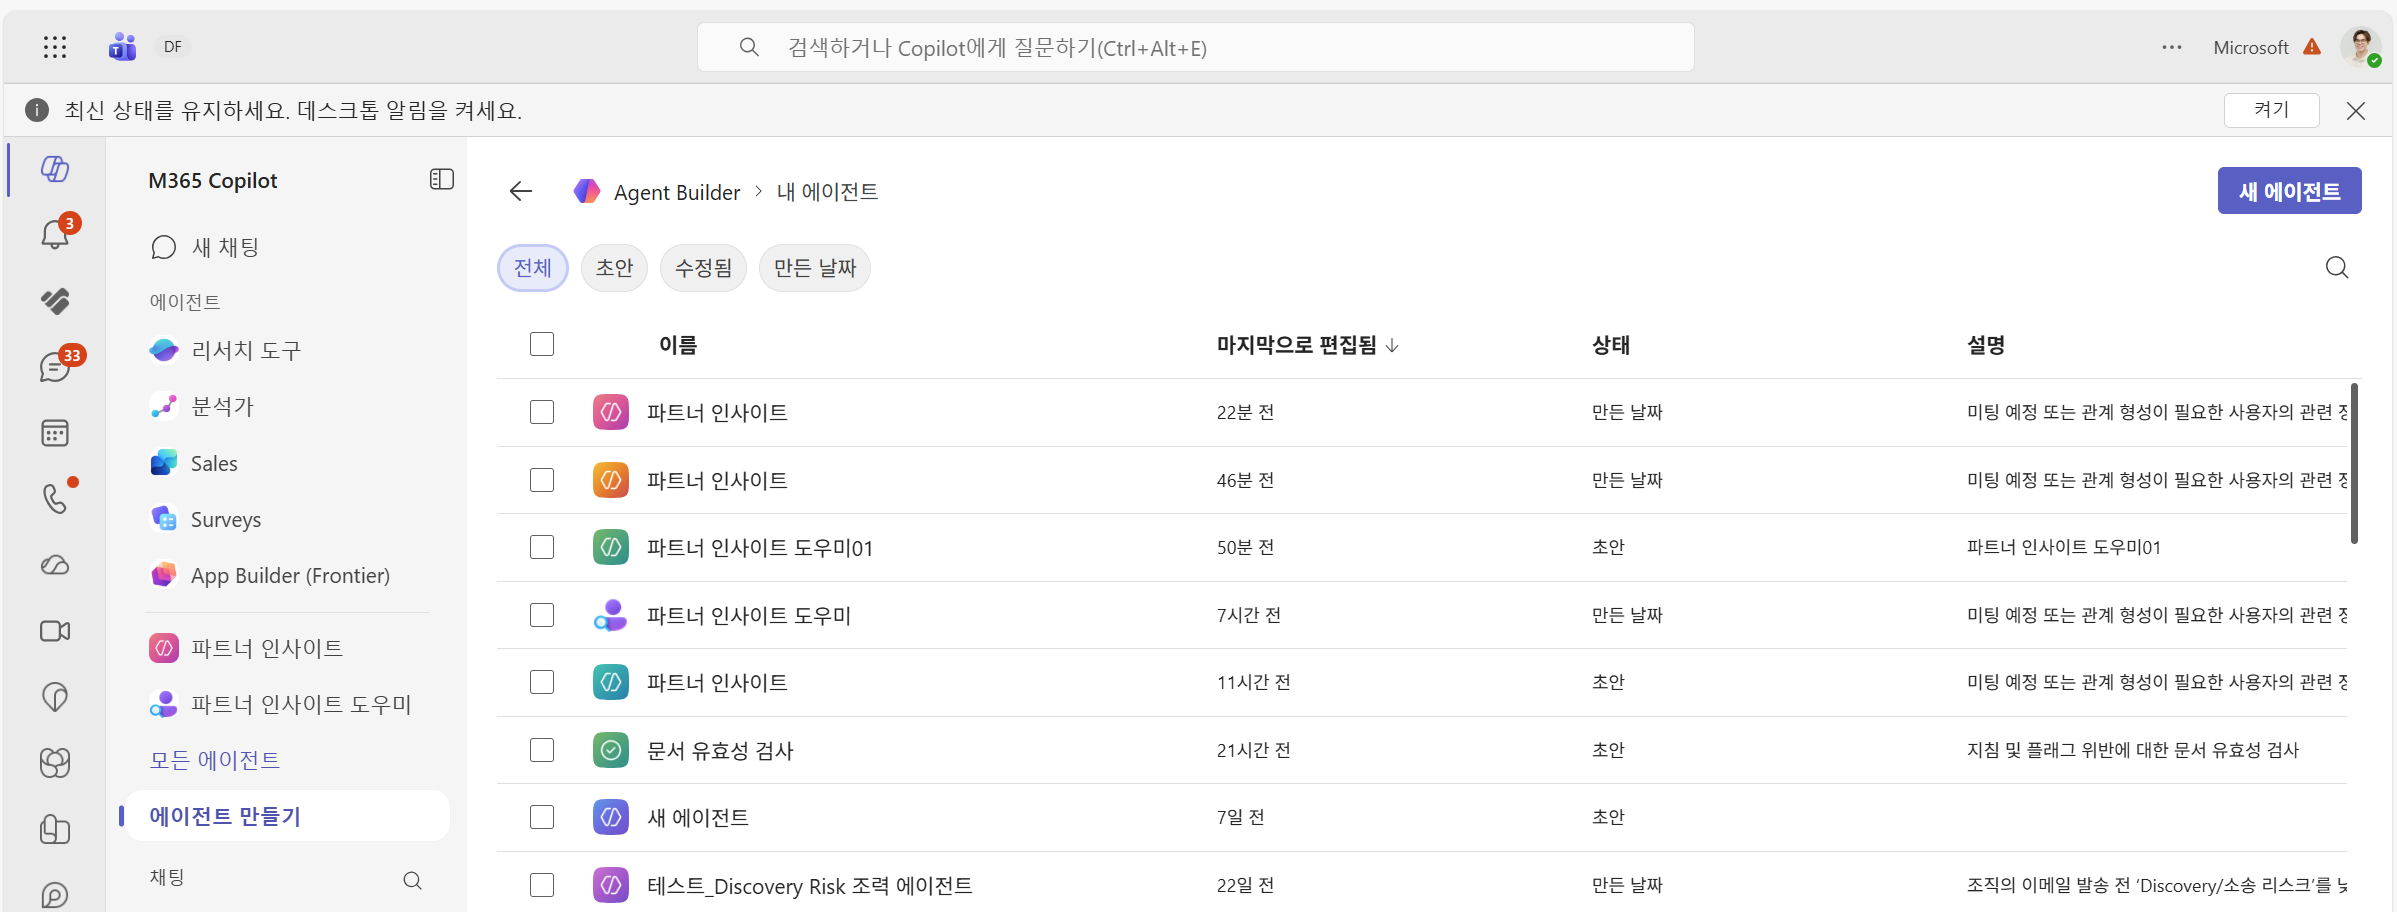The width and height of the screenshot is (2397, 912).
Task: Open the Sales agent
Action: 194,463
